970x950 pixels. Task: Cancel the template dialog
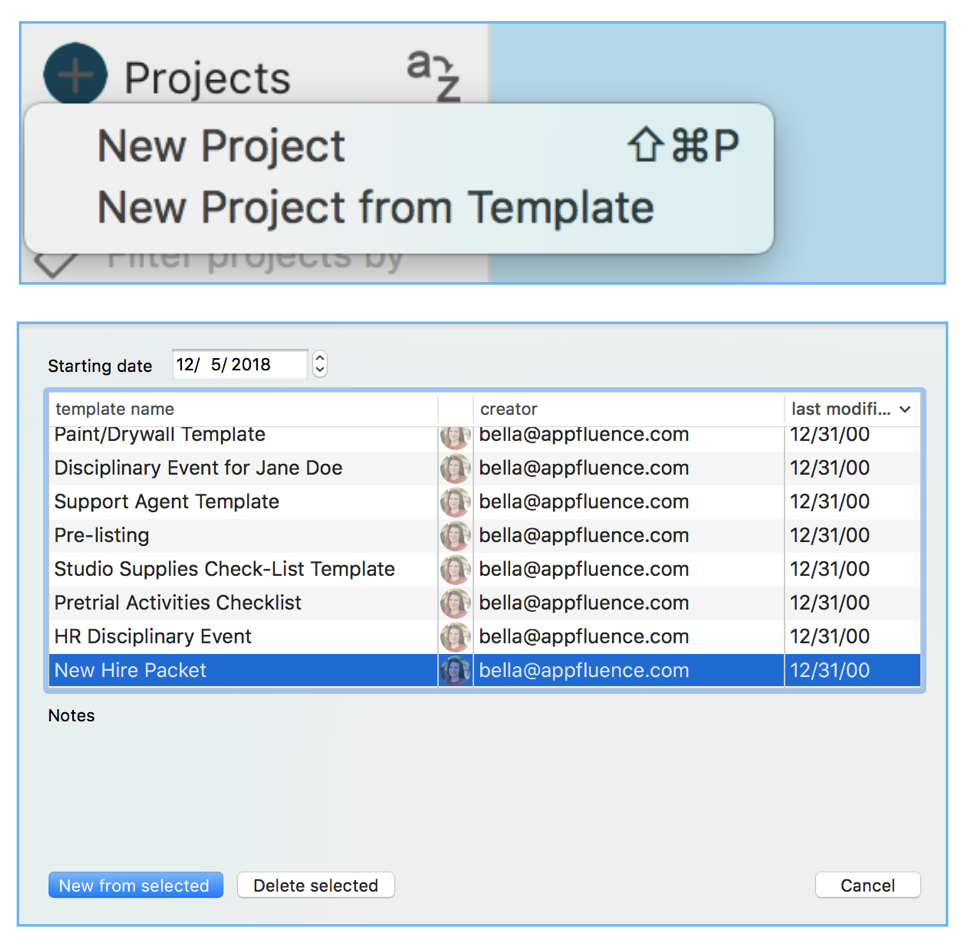[x=867, y=885]
